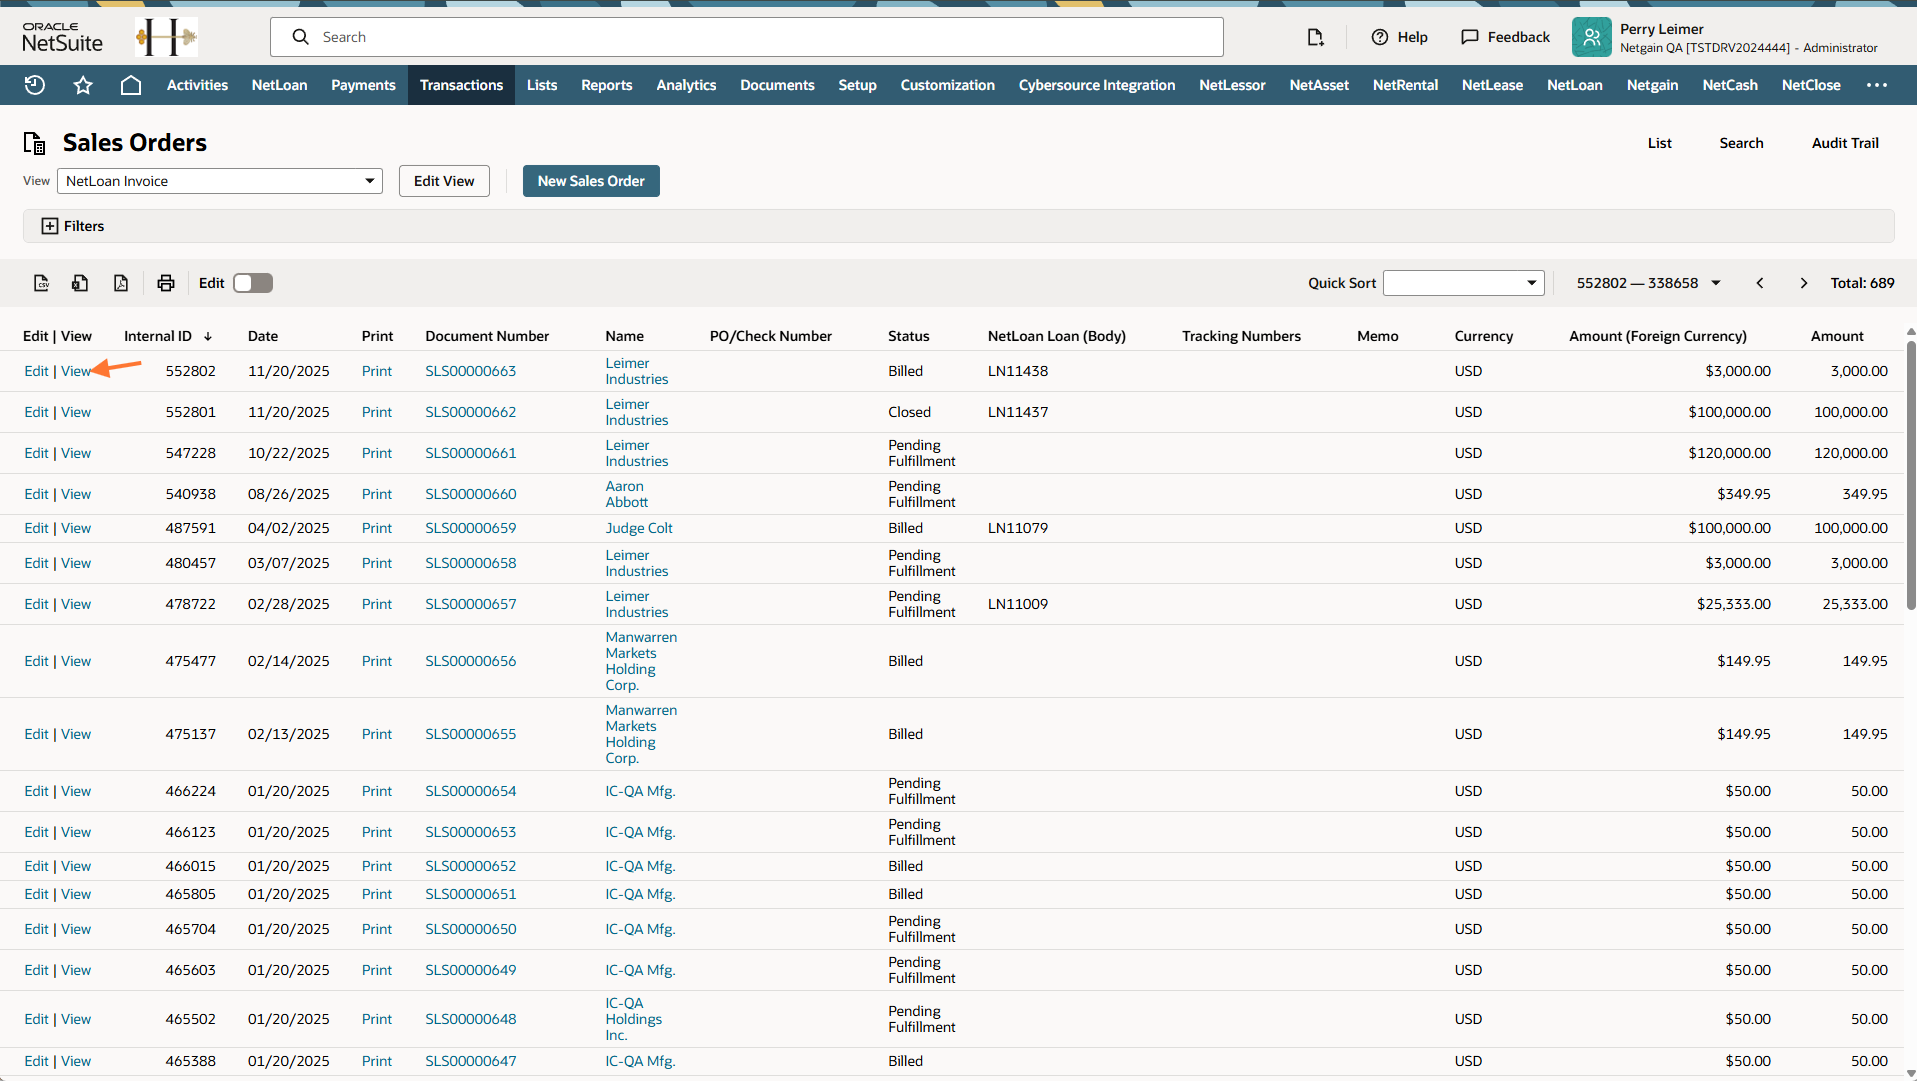Go to next page of results
1917x1081 pixels.
click(1803, 283)
